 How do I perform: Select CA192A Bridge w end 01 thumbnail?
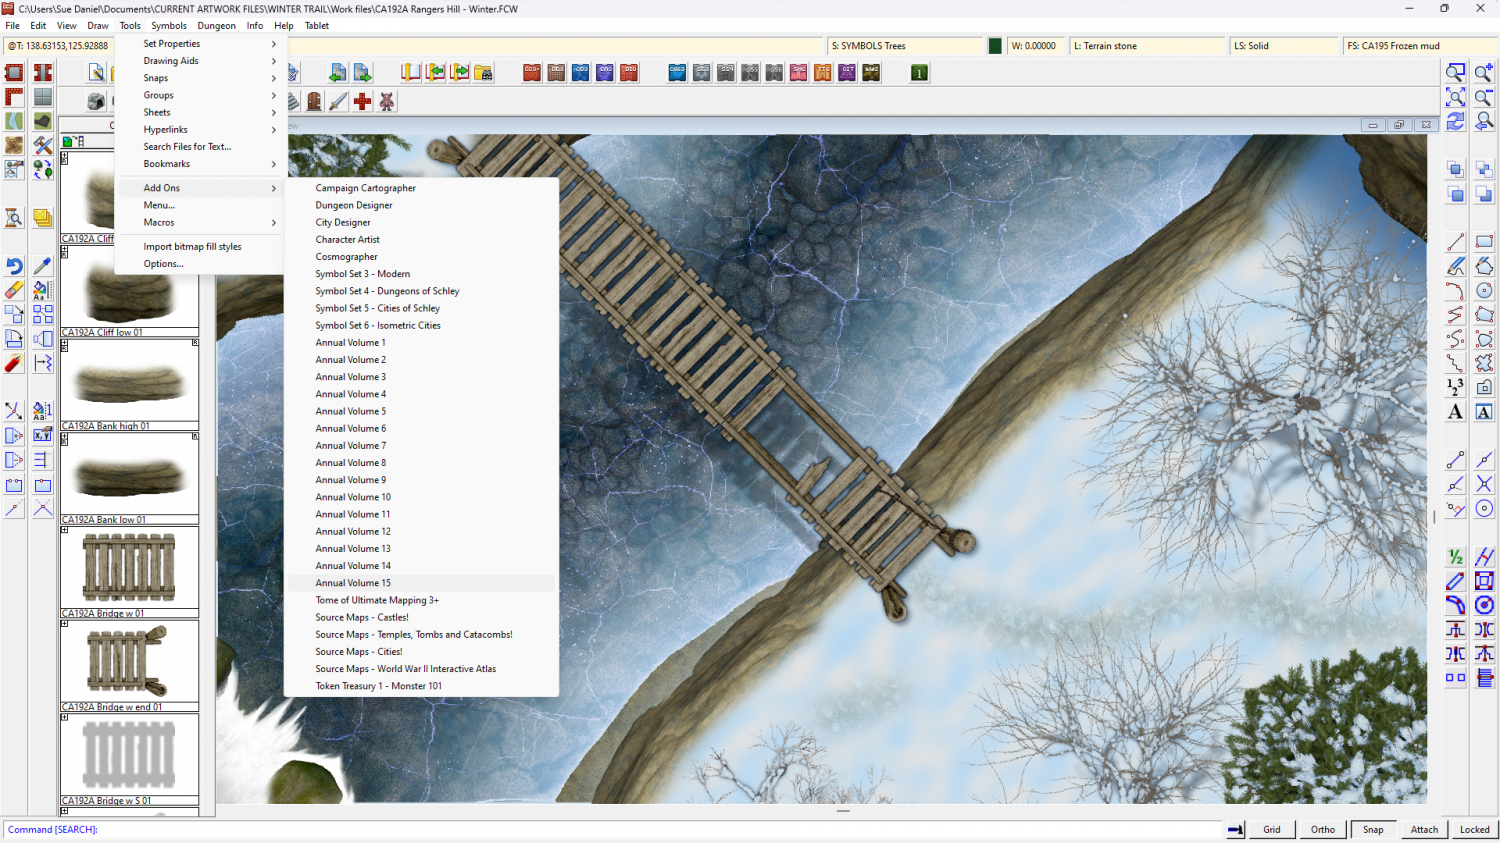click(129, 666)
